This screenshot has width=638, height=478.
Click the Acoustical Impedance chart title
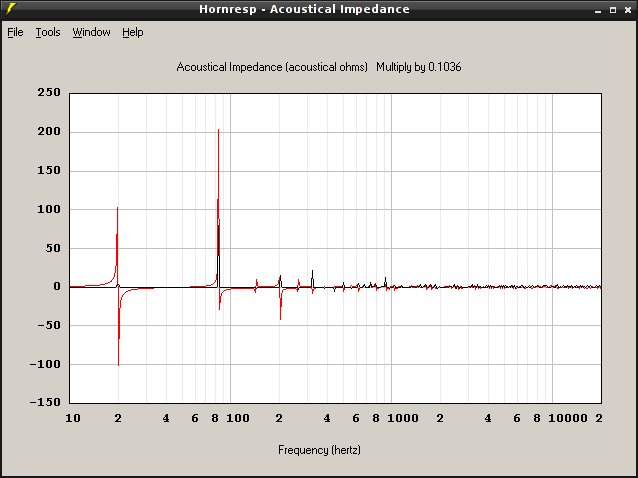tap(272, 67)
